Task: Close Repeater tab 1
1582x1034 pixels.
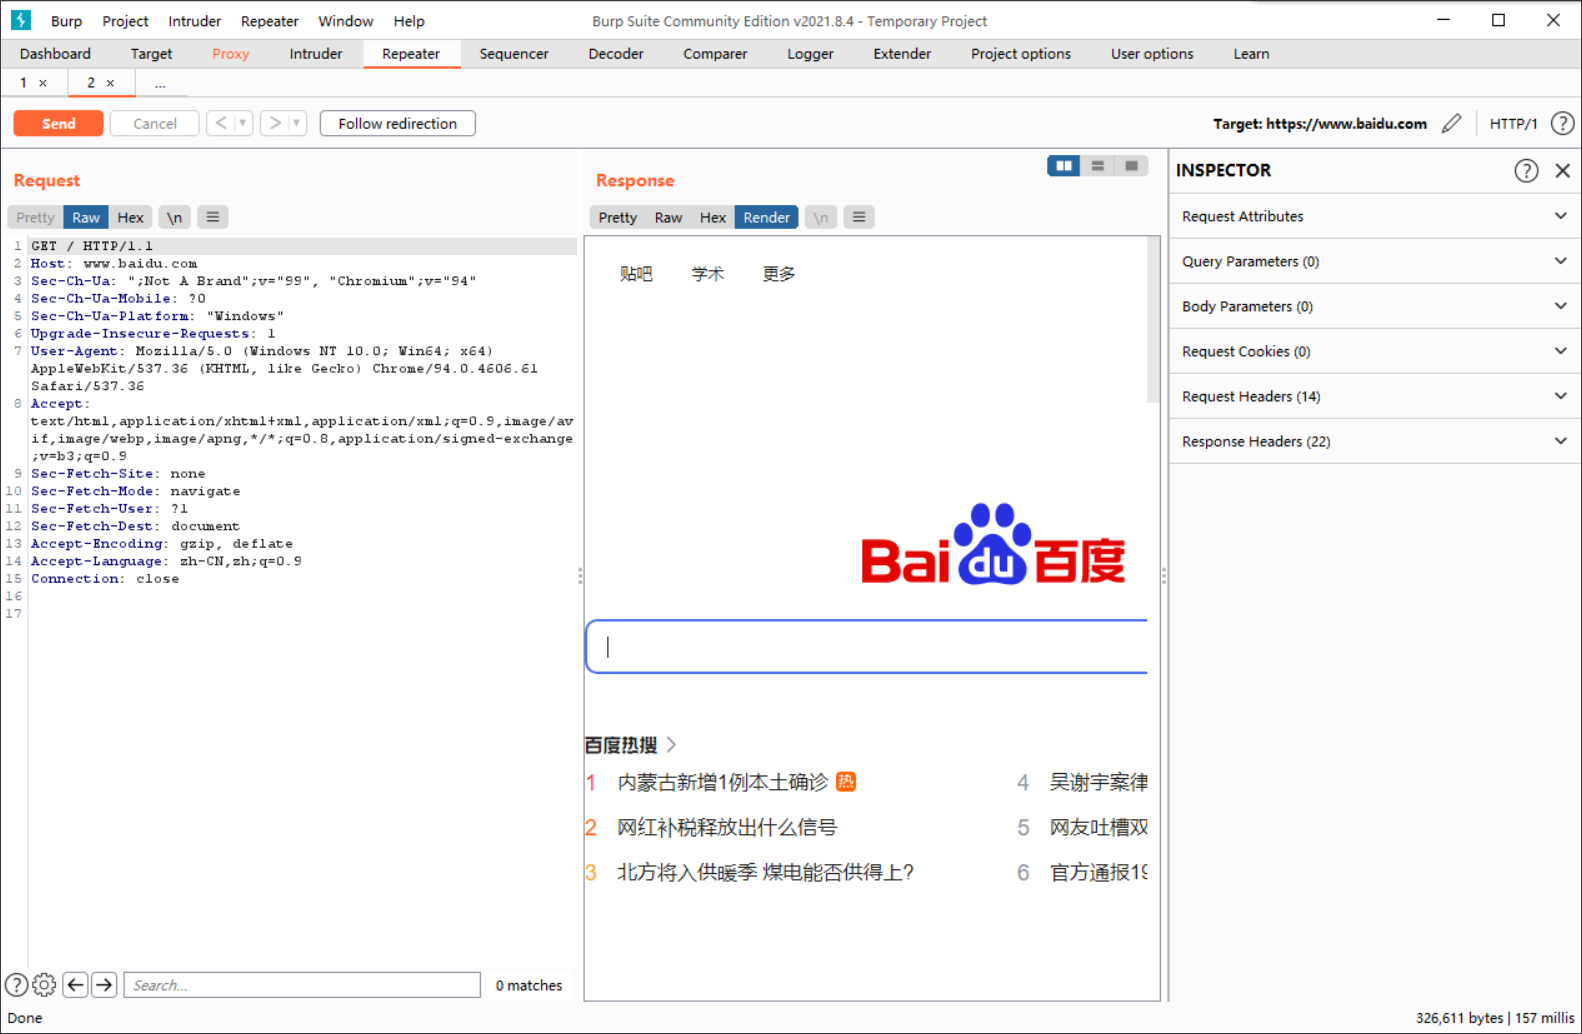Action: click(43, 83)
